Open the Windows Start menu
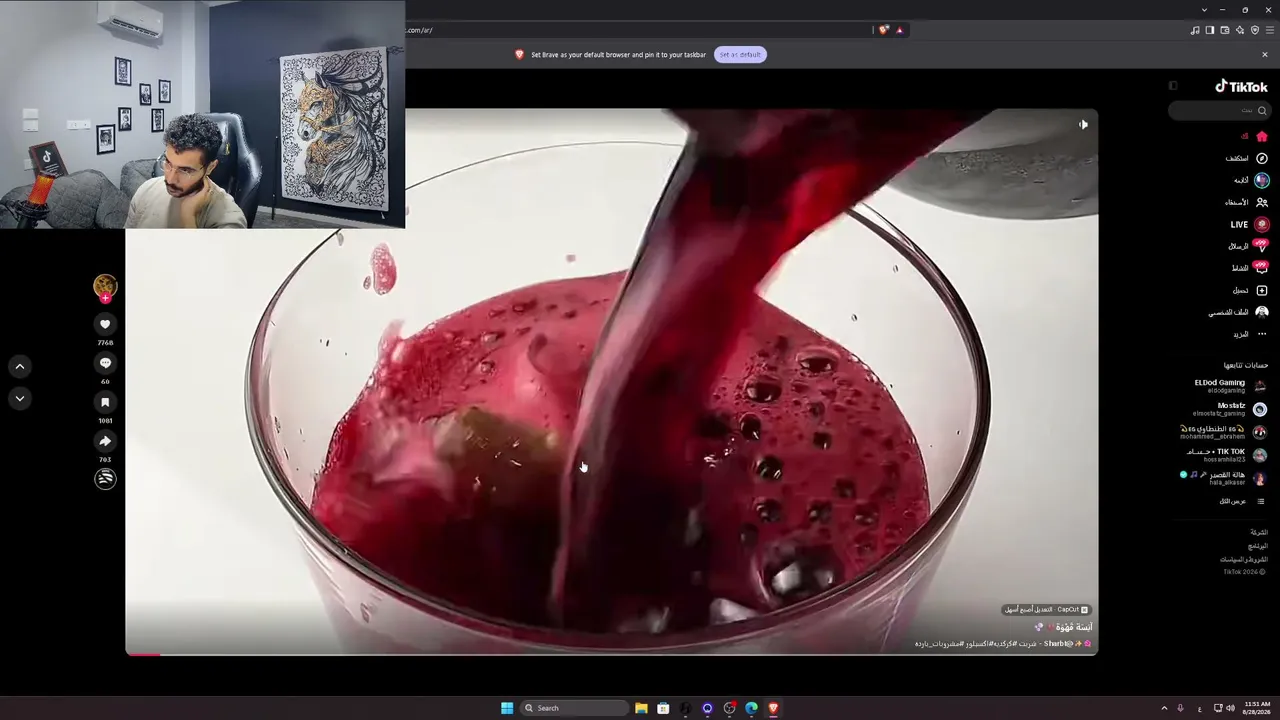1280x720 pixels. pyautogui.click(x=507, y=708)
